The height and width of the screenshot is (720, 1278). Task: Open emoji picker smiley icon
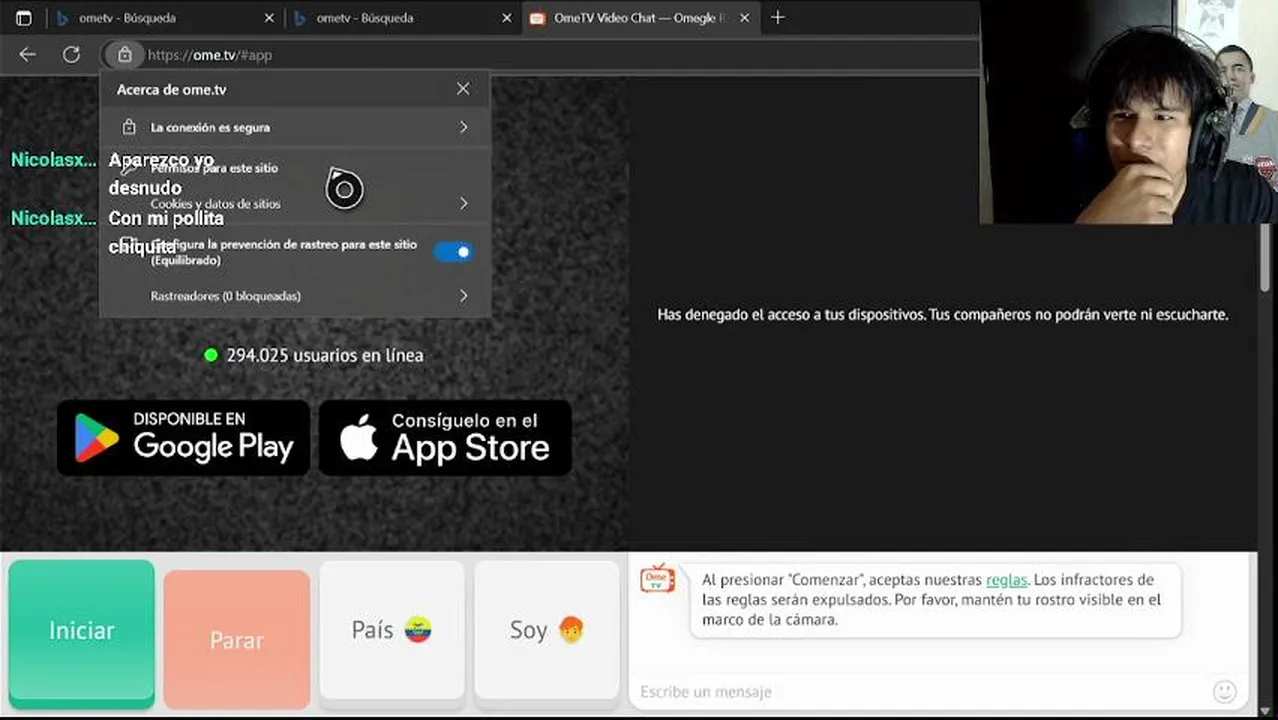(x=1224, y=691)
